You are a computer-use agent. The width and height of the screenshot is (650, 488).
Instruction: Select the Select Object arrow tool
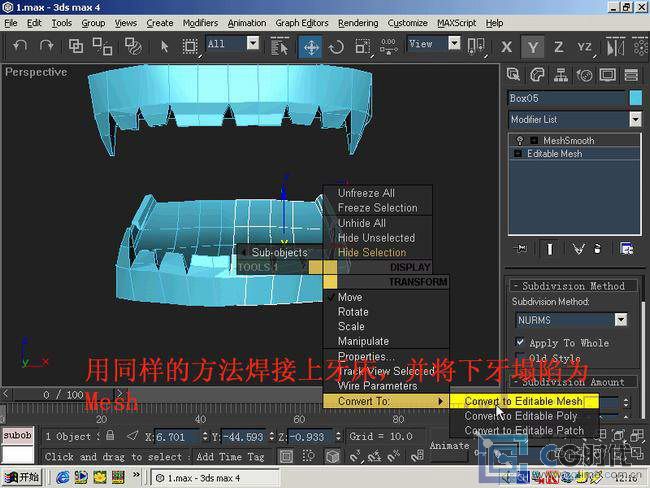164,46
